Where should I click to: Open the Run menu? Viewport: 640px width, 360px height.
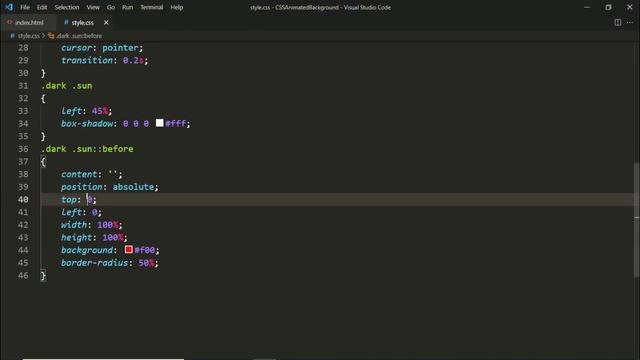click(127, 7)
